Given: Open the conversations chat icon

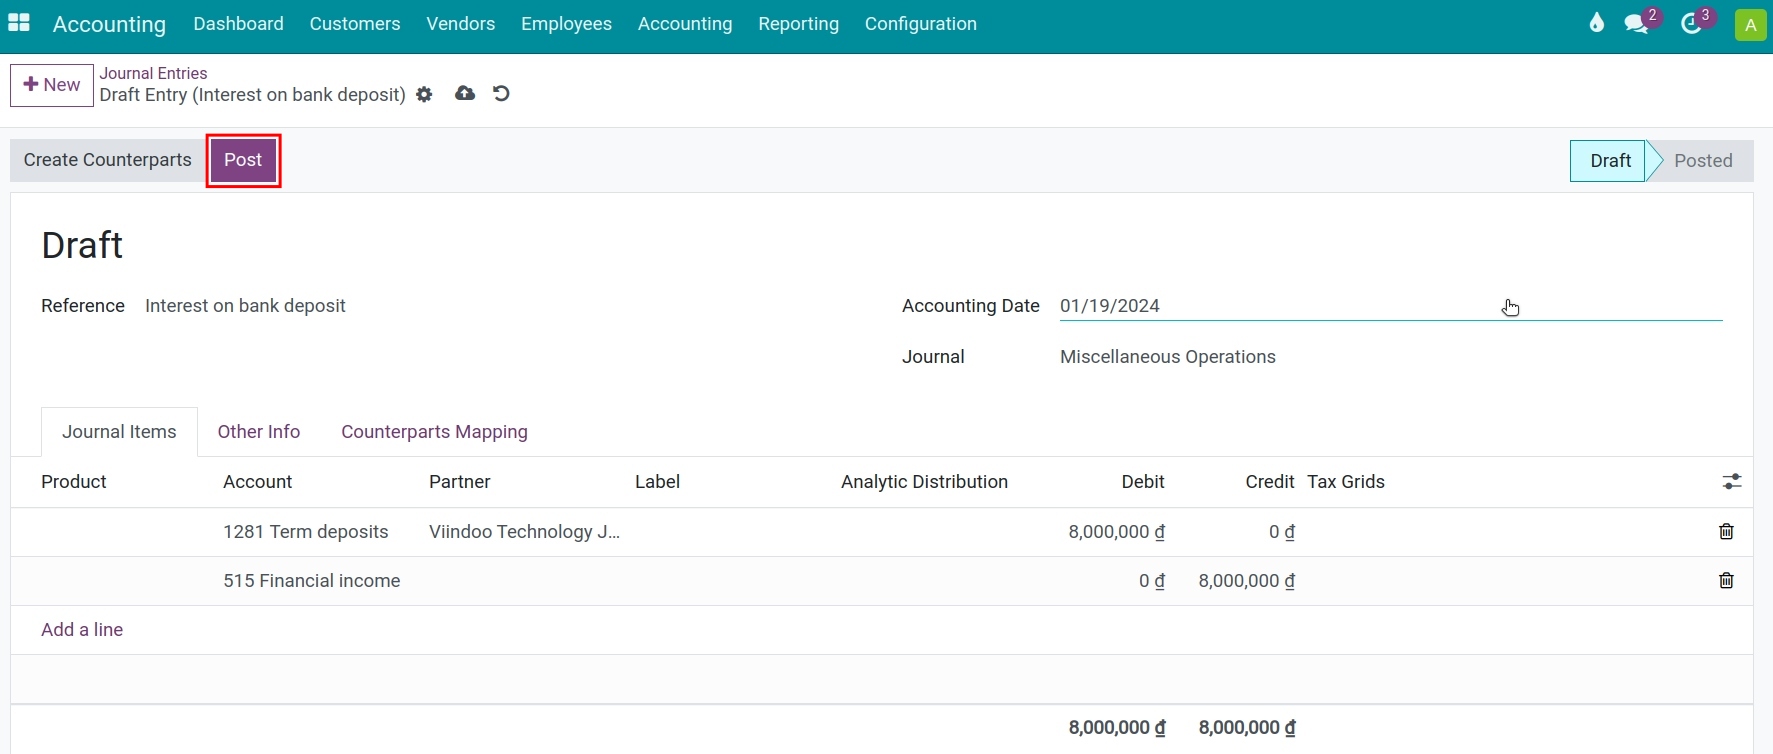Looking at the screenshot, I should 1637,24.
